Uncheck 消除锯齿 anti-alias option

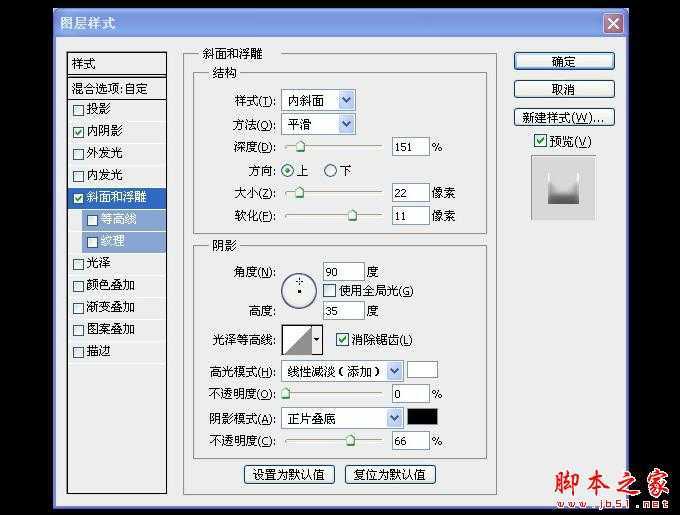coord(342,339)
